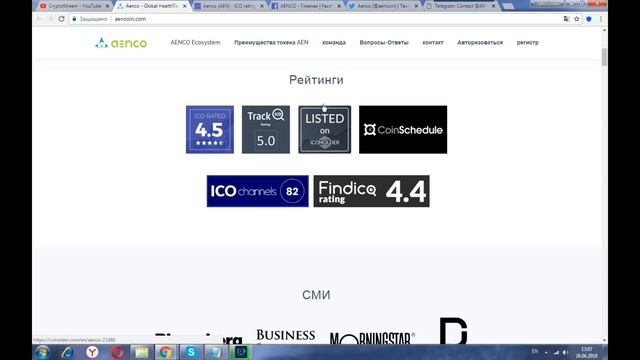Viewport: 640px width, 360px height.
Task: Click the СМИ heading
Action: [x=316, y=295]
